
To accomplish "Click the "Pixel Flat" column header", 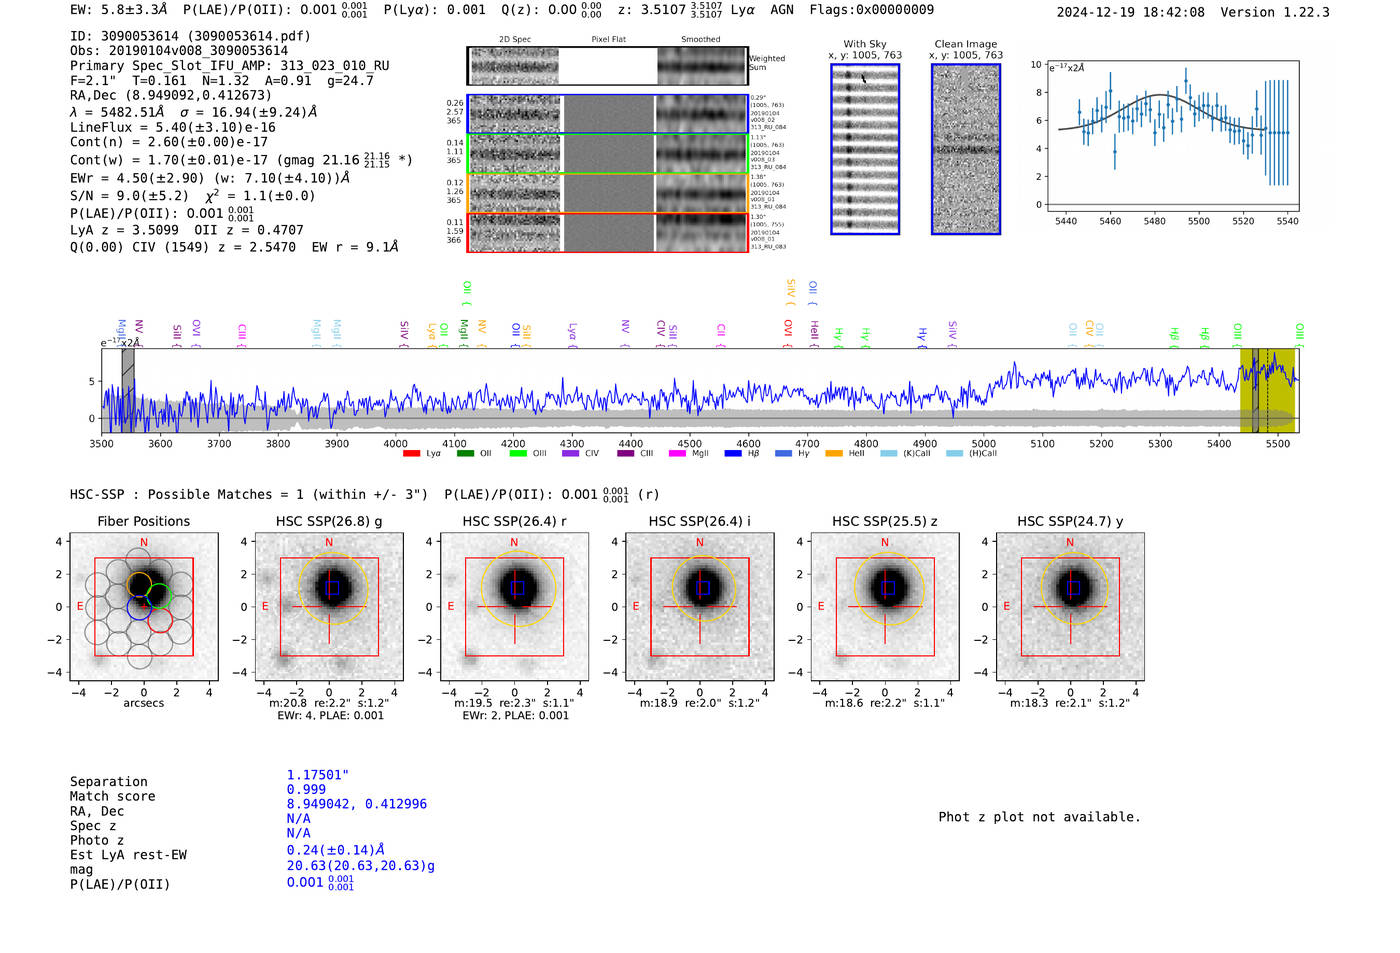I will (609, 40).
